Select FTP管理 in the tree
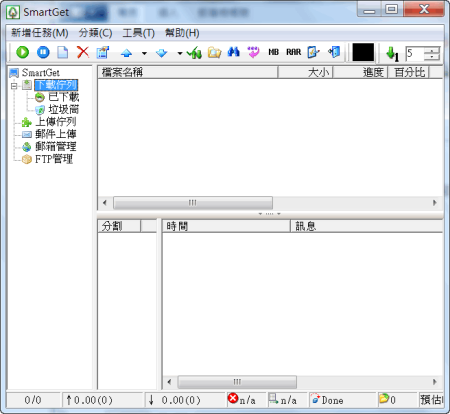This screenshot has width=450, height=414. coord(54,159)
